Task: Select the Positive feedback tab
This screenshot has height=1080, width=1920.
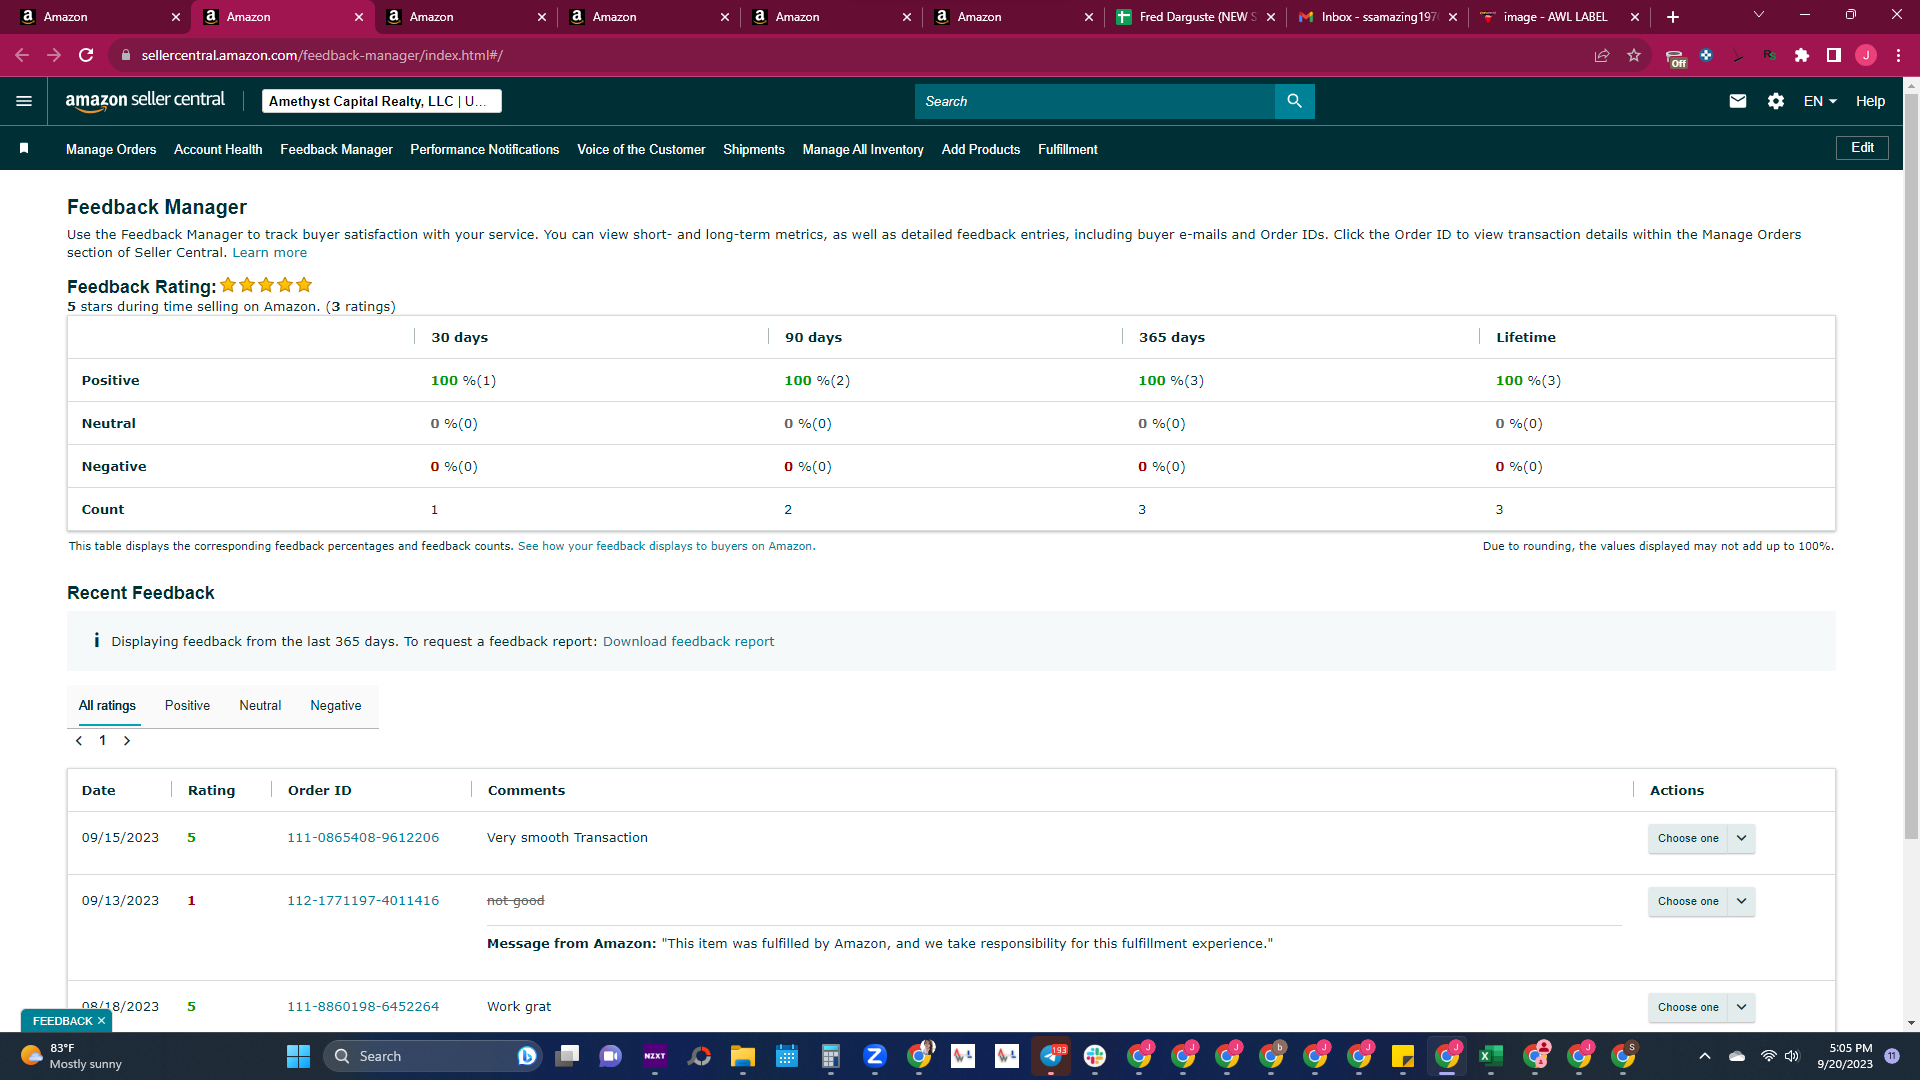Action: coord(187,706)
